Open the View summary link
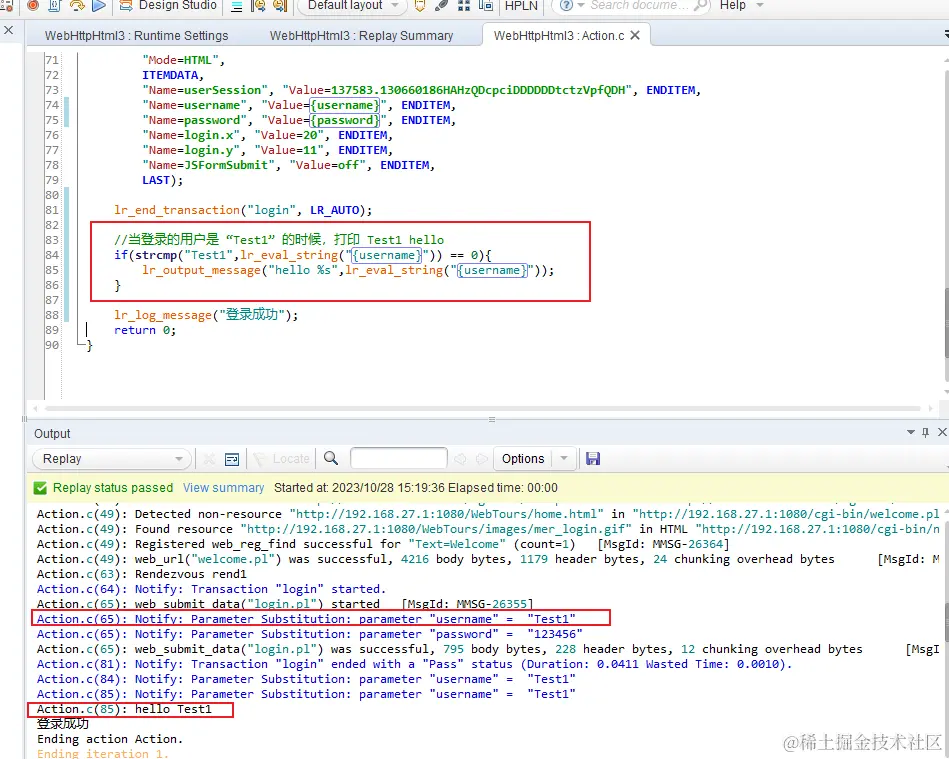 click(x=223, y=488)
